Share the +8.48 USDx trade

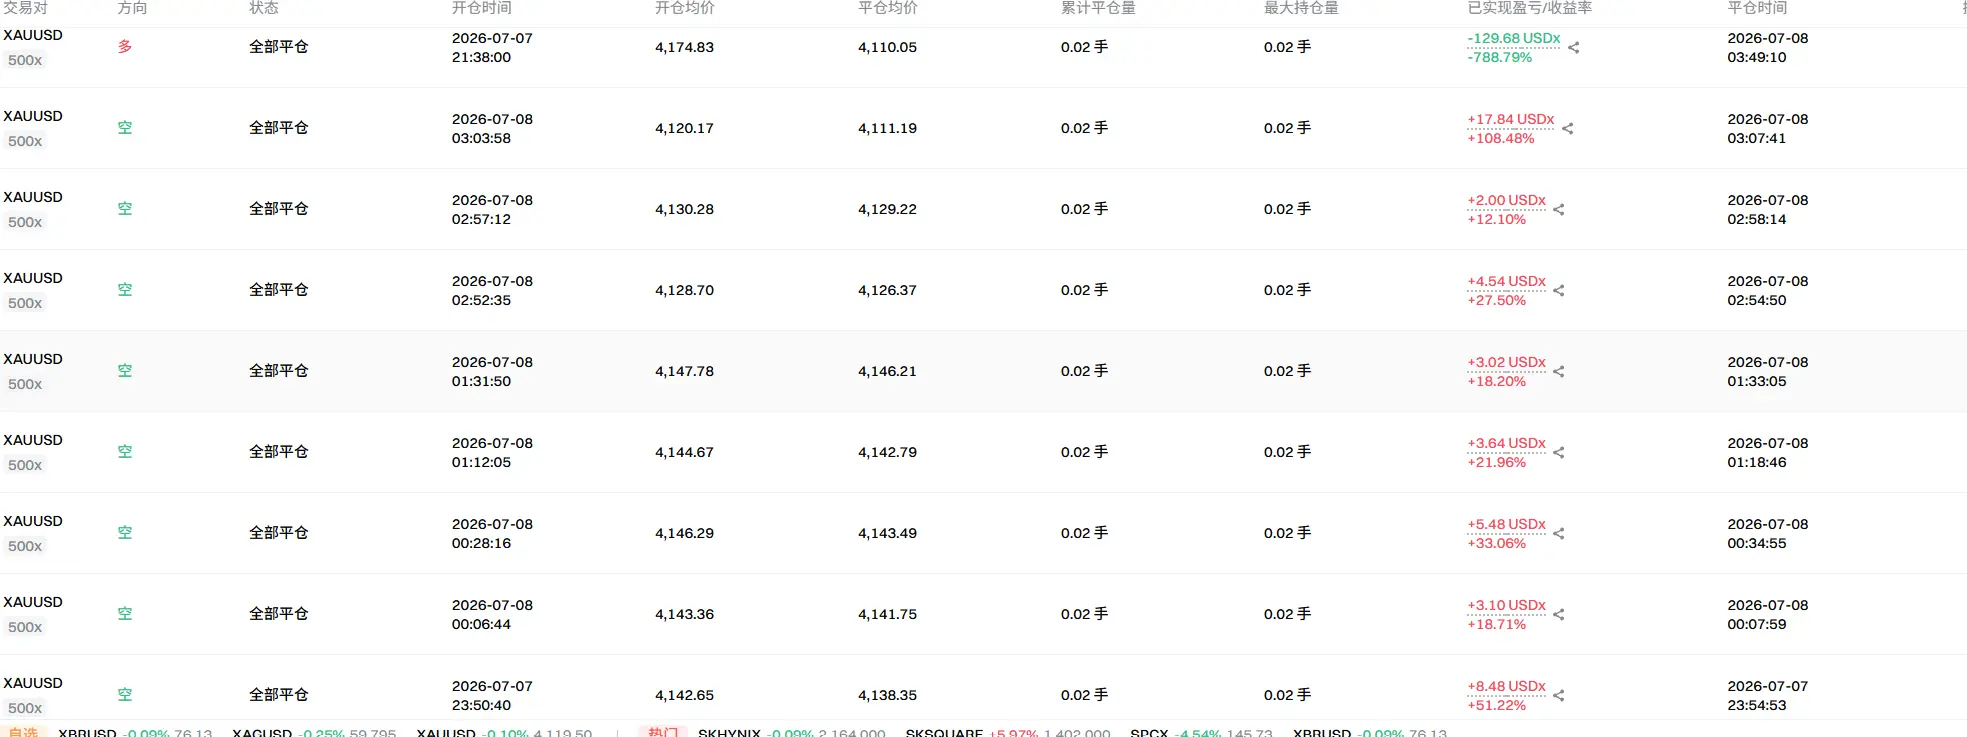(1558, 696)
